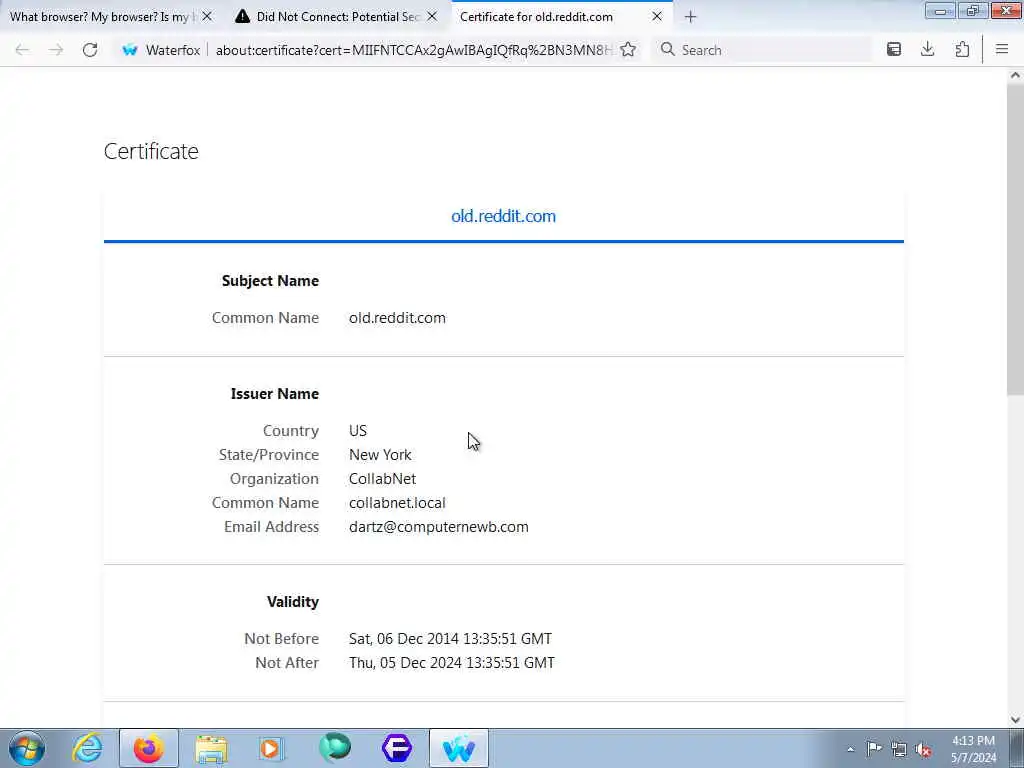Image resolution: width=1024 pixels, height=768 pixels.
Task: Go forward one page
Action: [x=56, y=50]
